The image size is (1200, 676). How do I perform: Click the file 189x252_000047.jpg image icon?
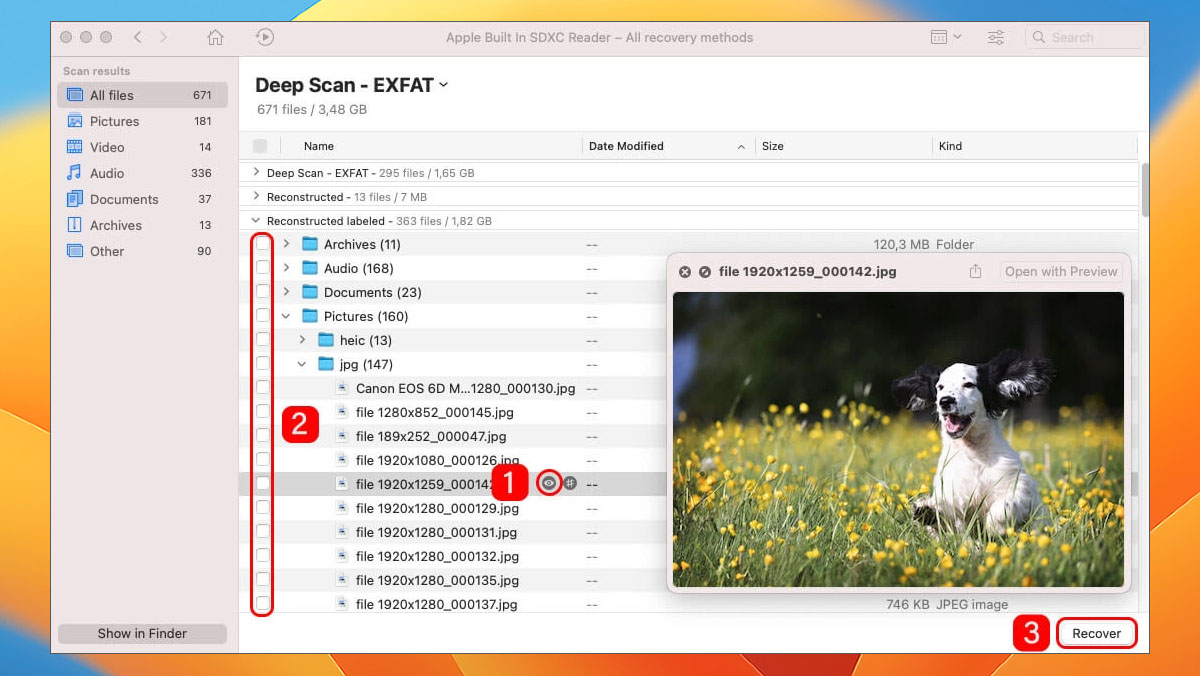click(342, 436)
